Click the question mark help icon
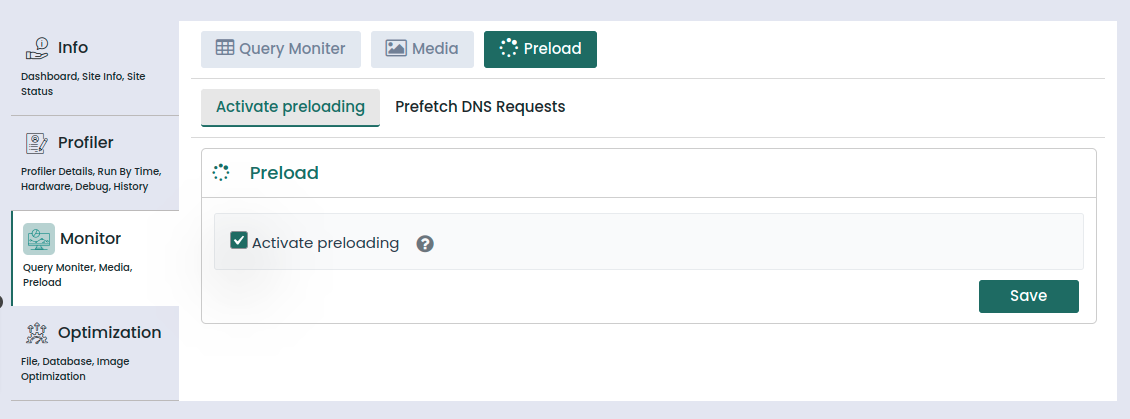 (425, 243)
